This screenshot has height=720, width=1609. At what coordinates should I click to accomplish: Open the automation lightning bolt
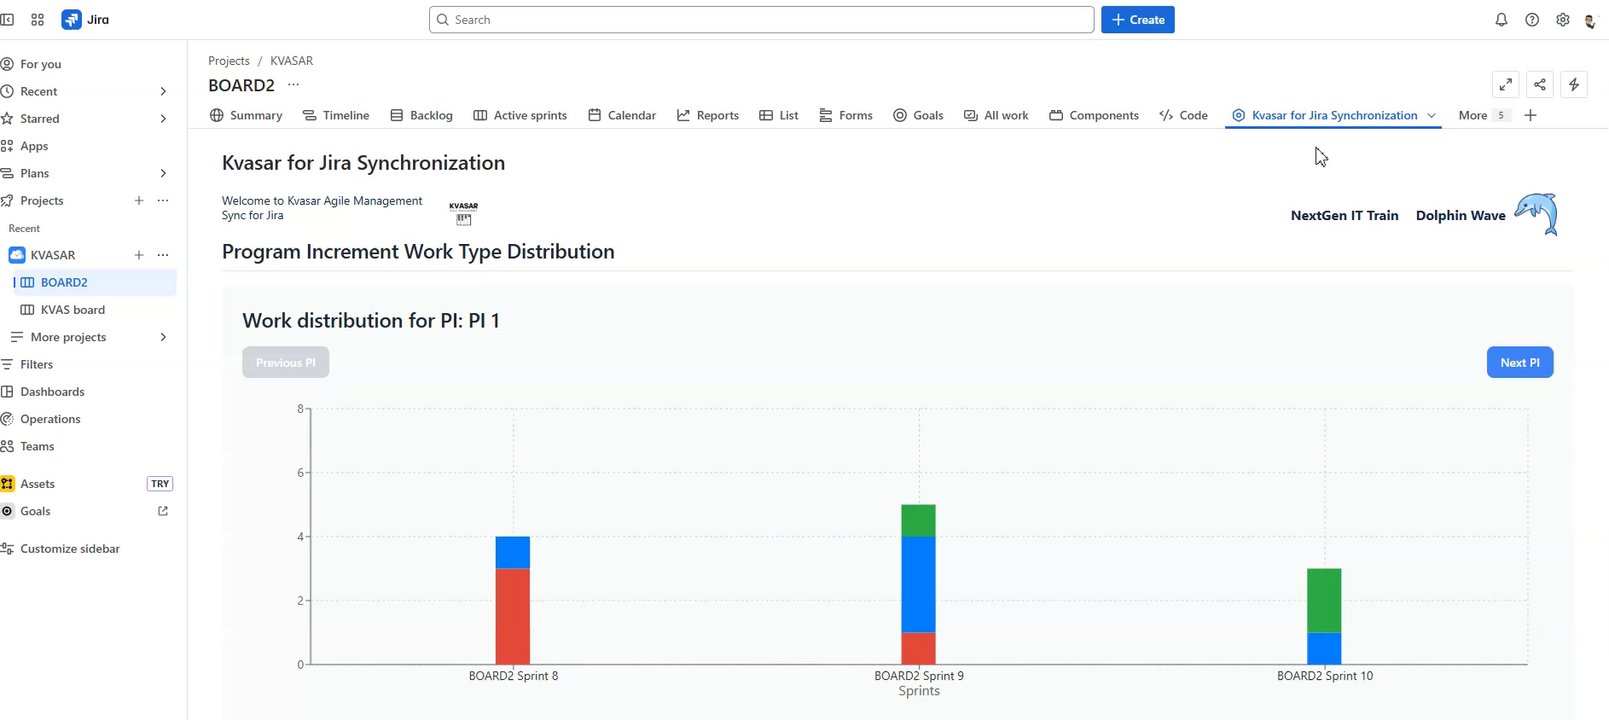1574,85
